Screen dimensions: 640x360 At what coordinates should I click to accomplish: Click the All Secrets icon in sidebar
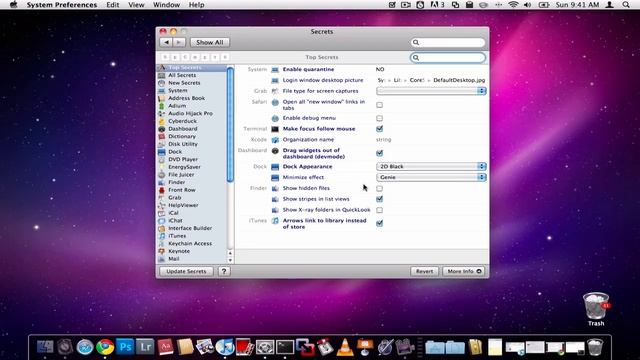tap(162, 75)
